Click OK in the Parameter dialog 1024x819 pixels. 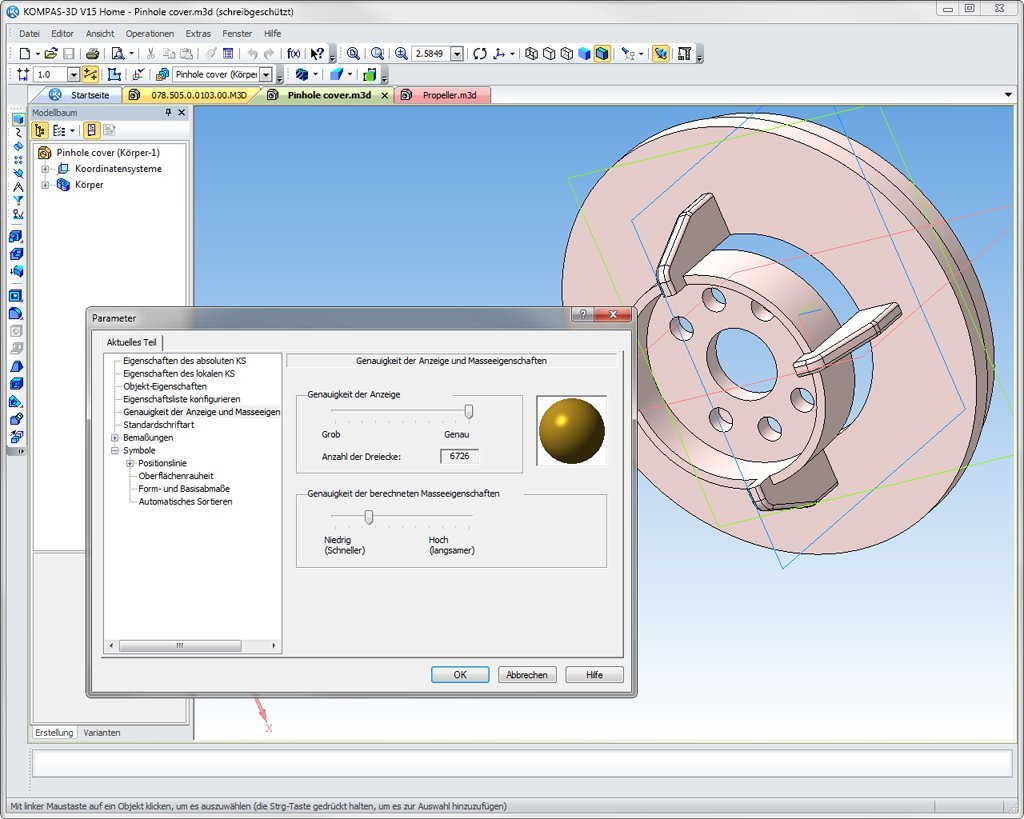coord(460,675)
